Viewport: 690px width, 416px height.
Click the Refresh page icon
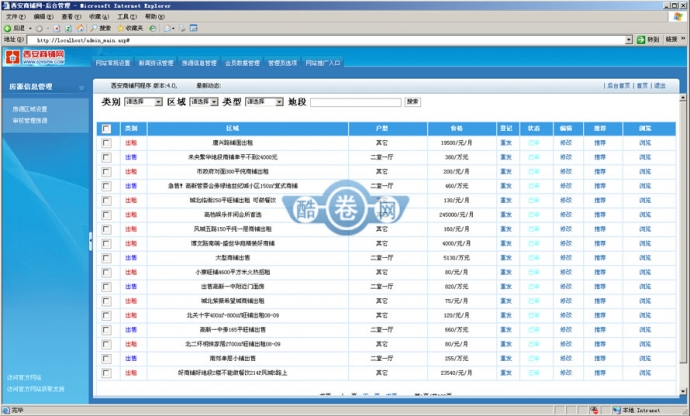68,29
